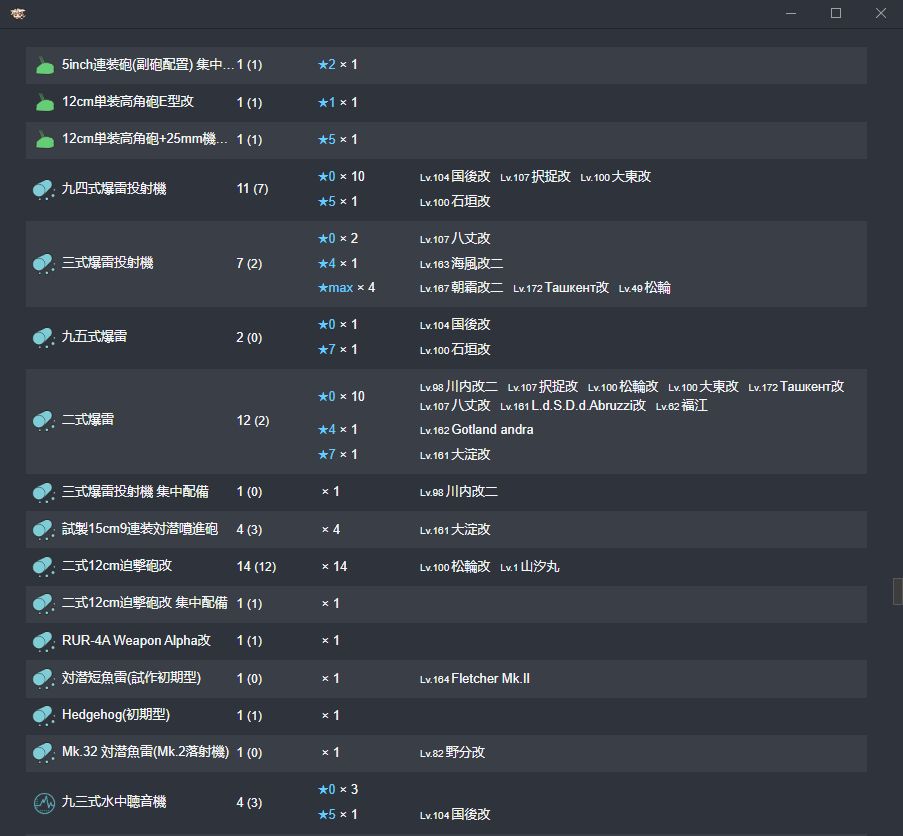Select the ship Lv.167 朝霜改二
The image size is (903, 836).
tap(461, 288)
